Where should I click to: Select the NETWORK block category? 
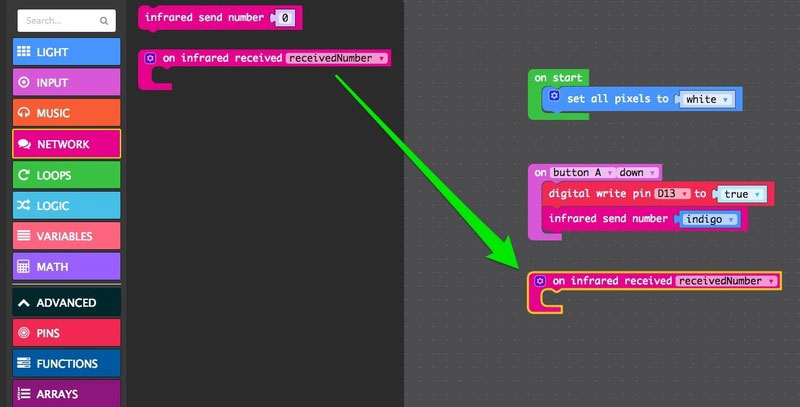66,144
